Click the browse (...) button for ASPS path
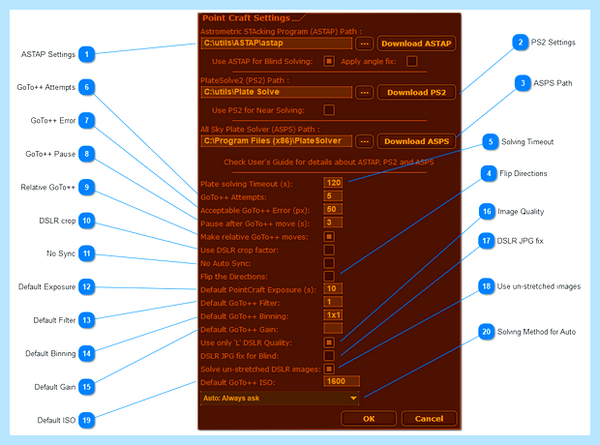Viewport: 600px width, 445px height. [x=364, y=142]
